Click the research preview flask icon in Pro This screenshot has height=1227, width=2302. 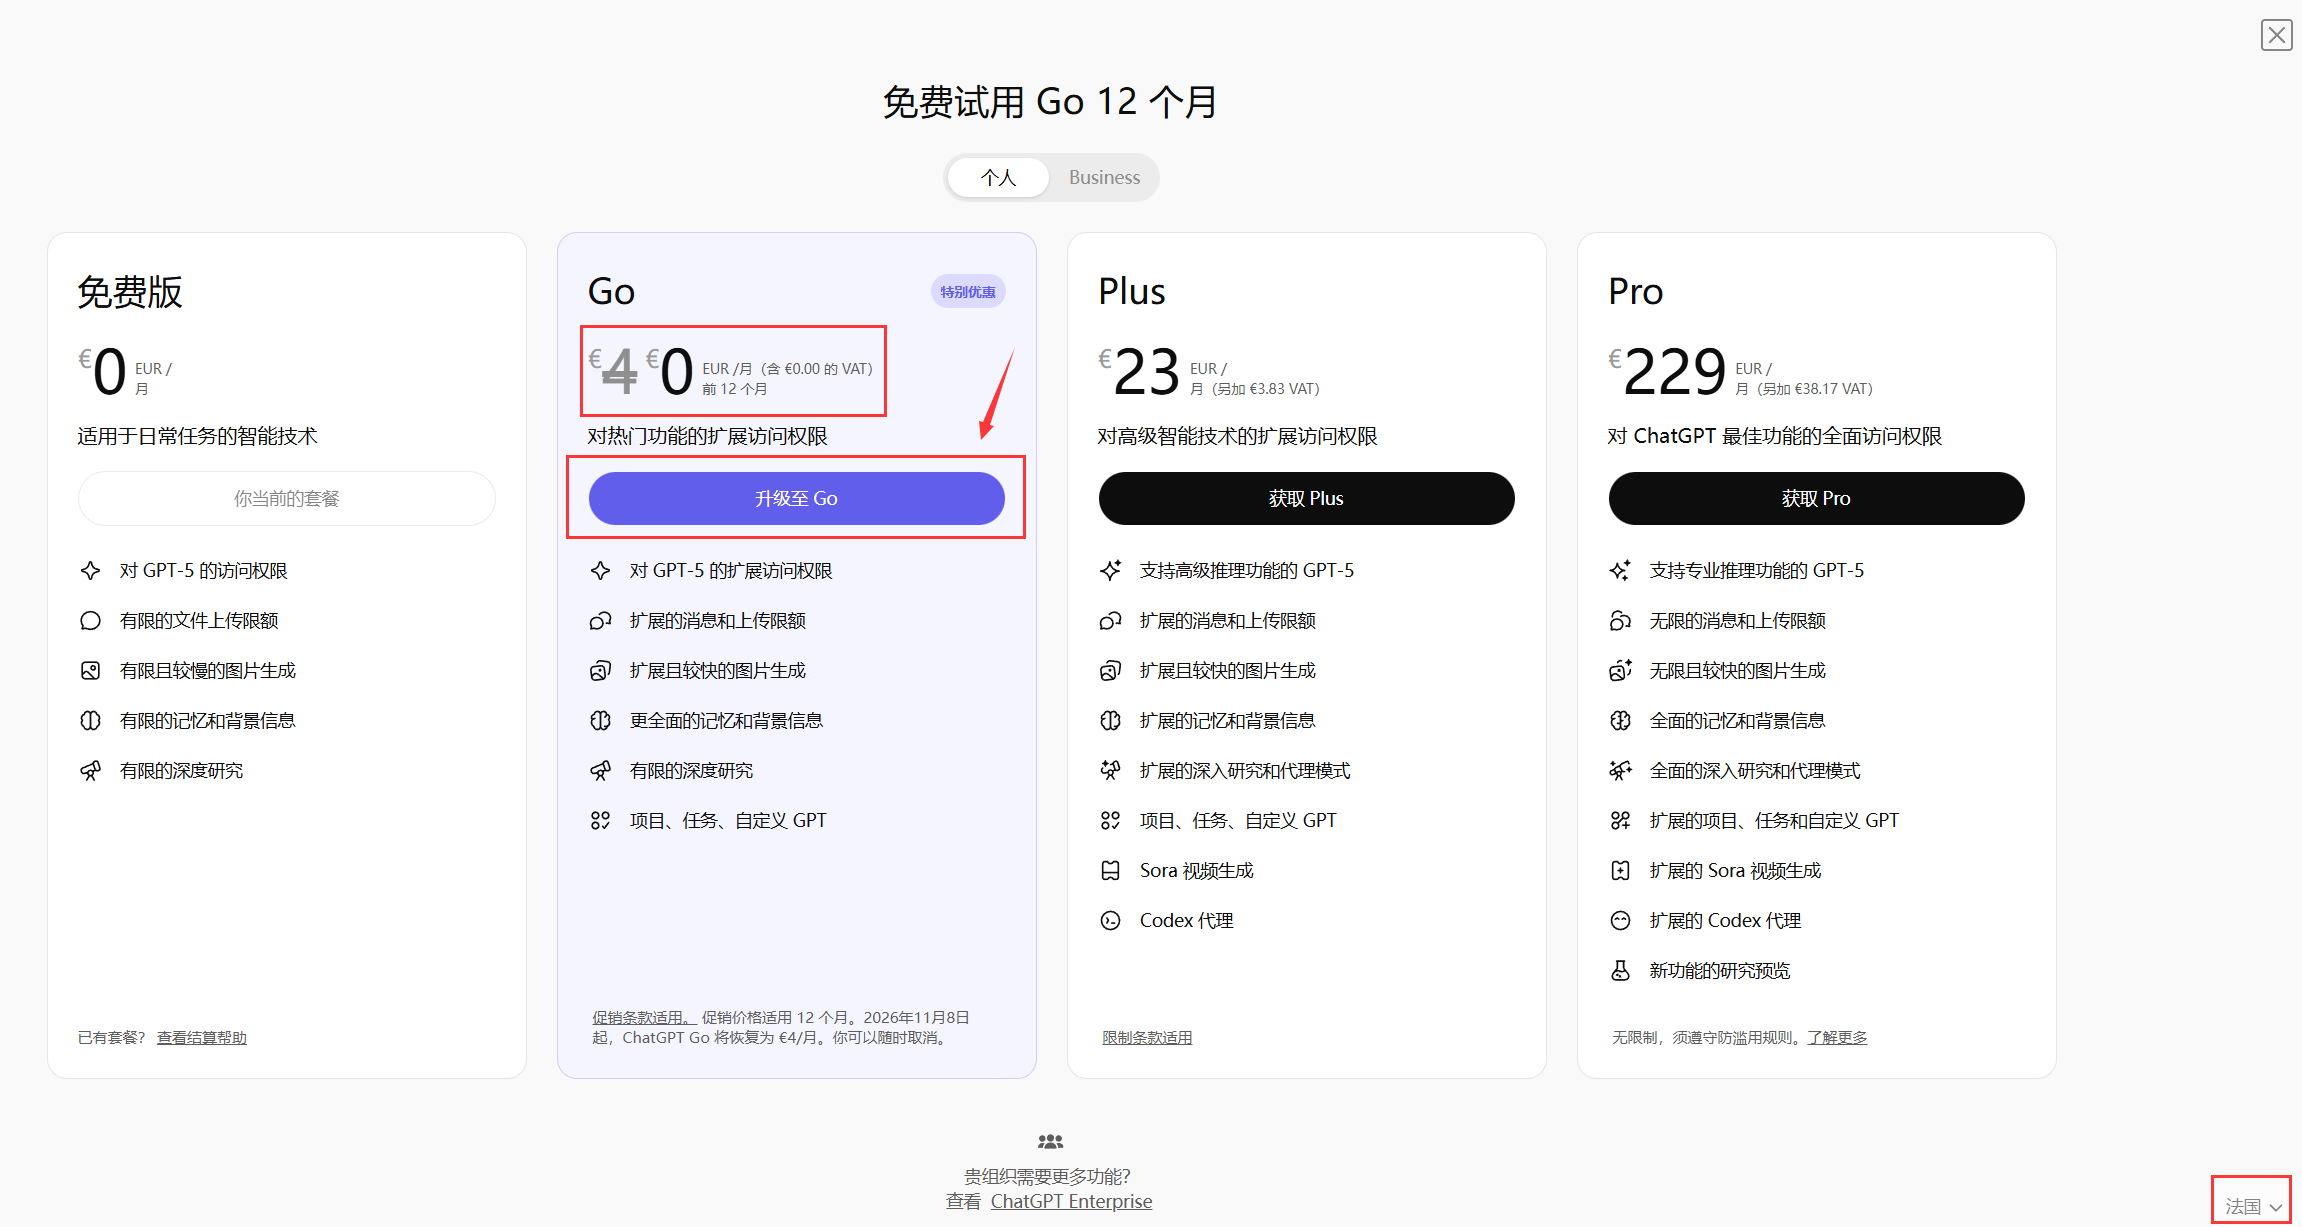coord(1620,971)
